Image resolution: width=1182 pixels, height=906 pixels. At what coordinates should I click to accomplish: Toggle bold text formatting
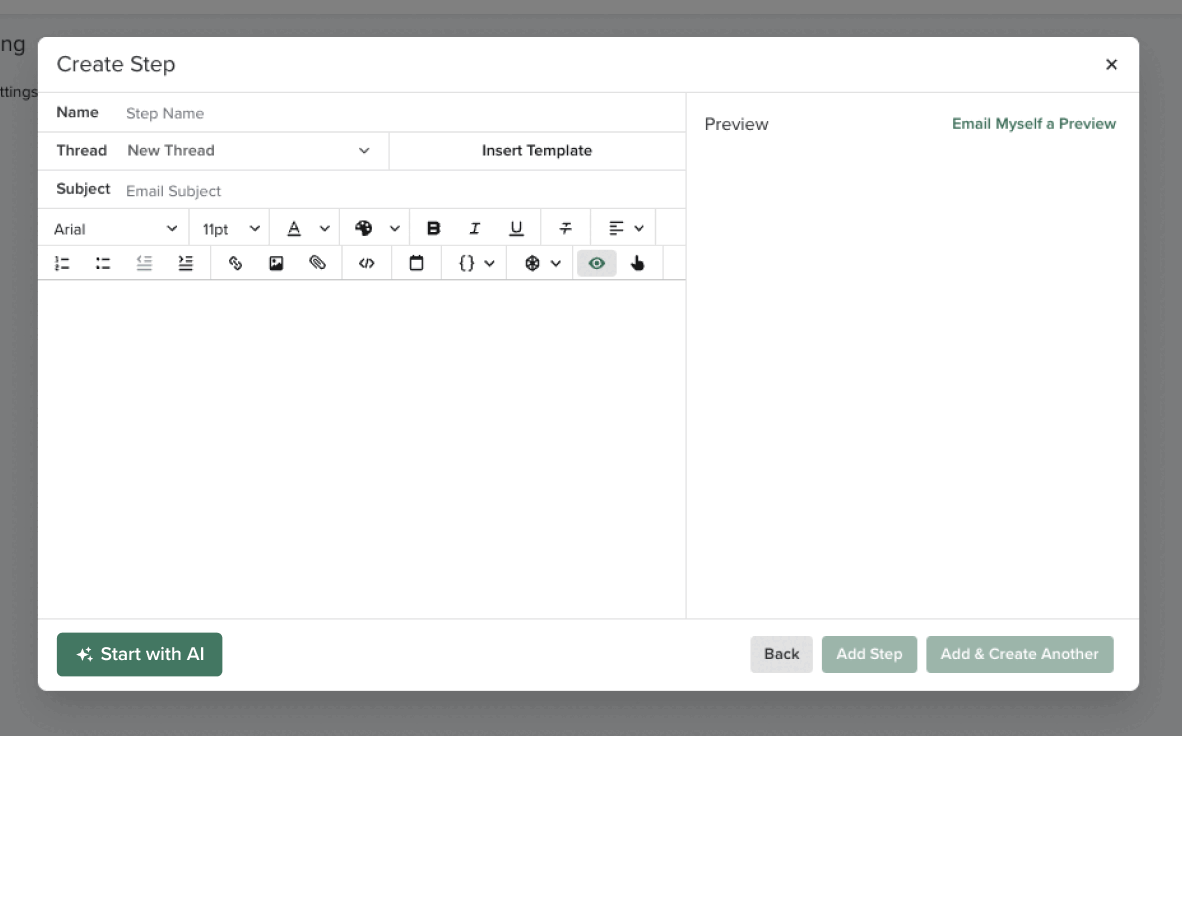433,228
